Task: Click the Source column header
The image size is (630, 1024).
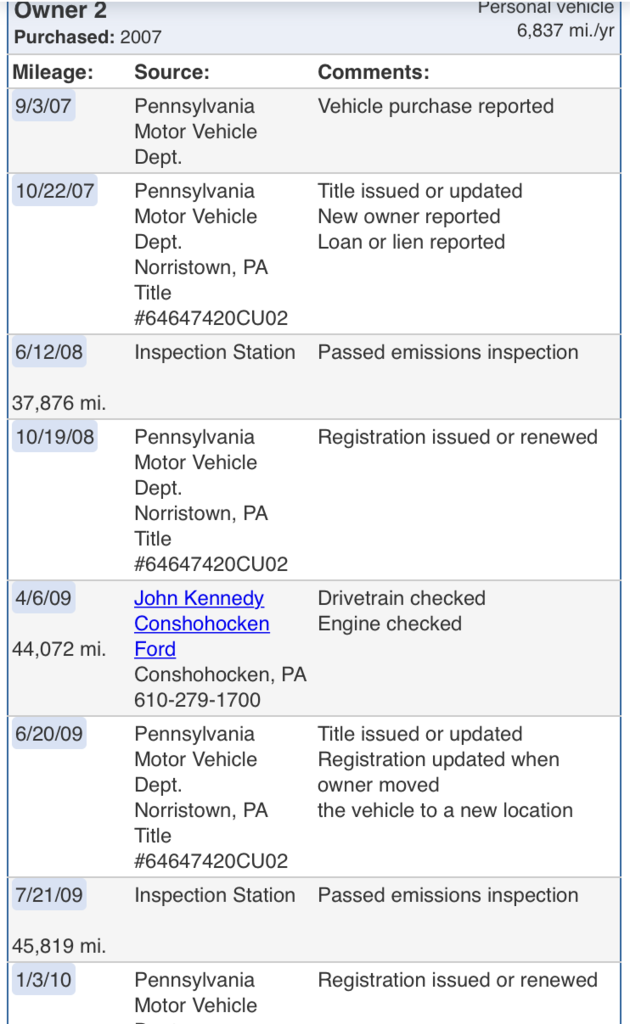Action: coord(172,72)
